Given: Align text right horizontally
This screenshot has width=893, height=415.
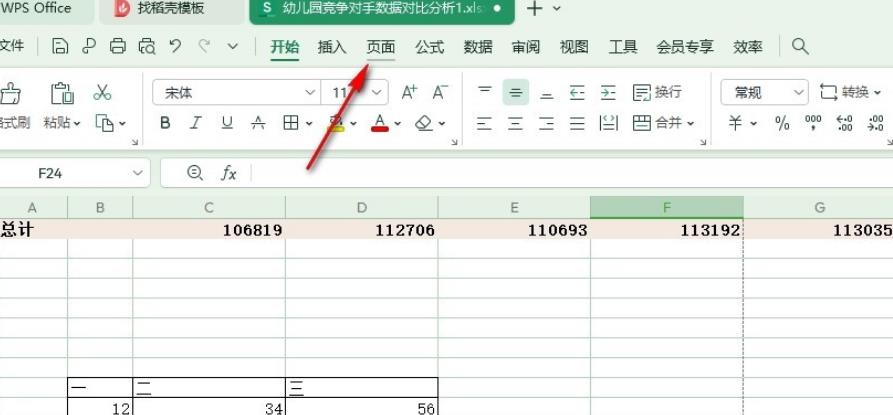Looking at the screenshot, I should pyautogui.click(x=547, y=123).
